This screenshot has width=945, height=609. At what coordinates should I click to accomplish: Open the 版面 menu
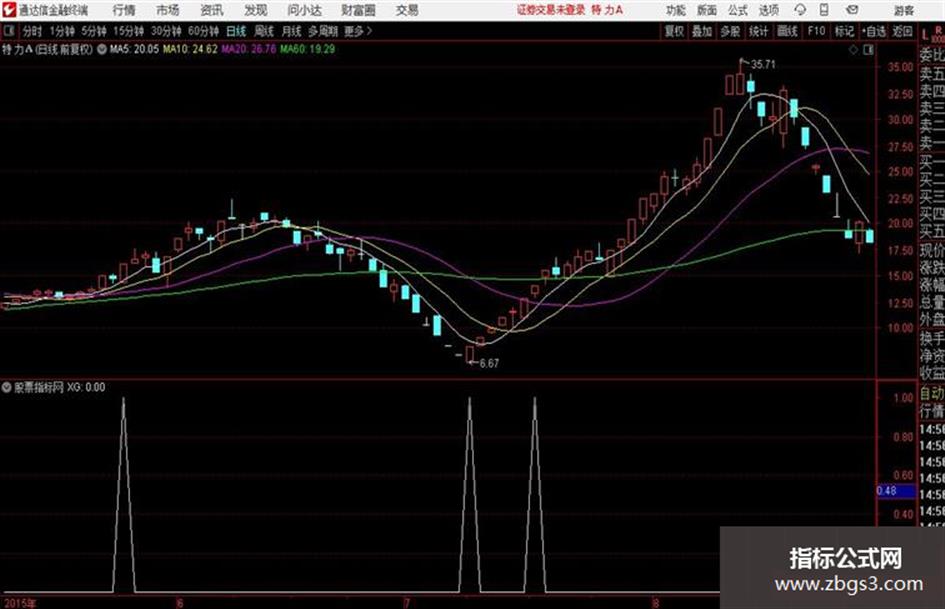point(707,10)
